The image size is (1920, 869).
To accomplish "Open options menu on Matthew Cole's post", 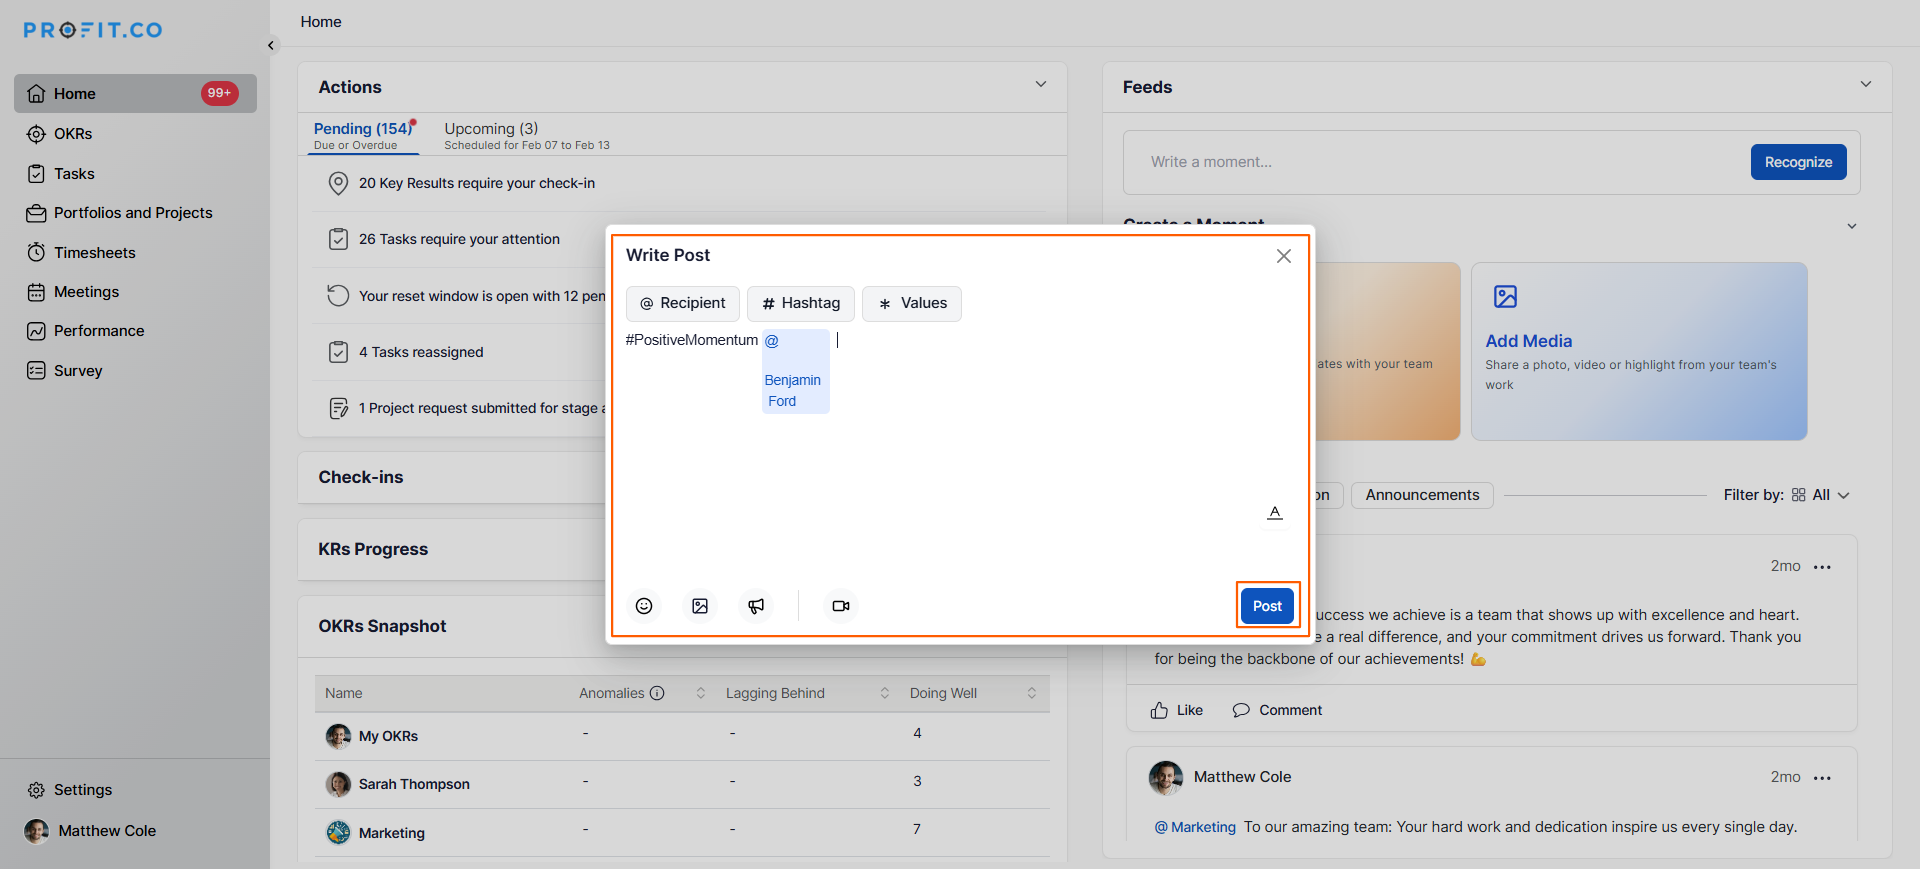I will [1822, 778].
